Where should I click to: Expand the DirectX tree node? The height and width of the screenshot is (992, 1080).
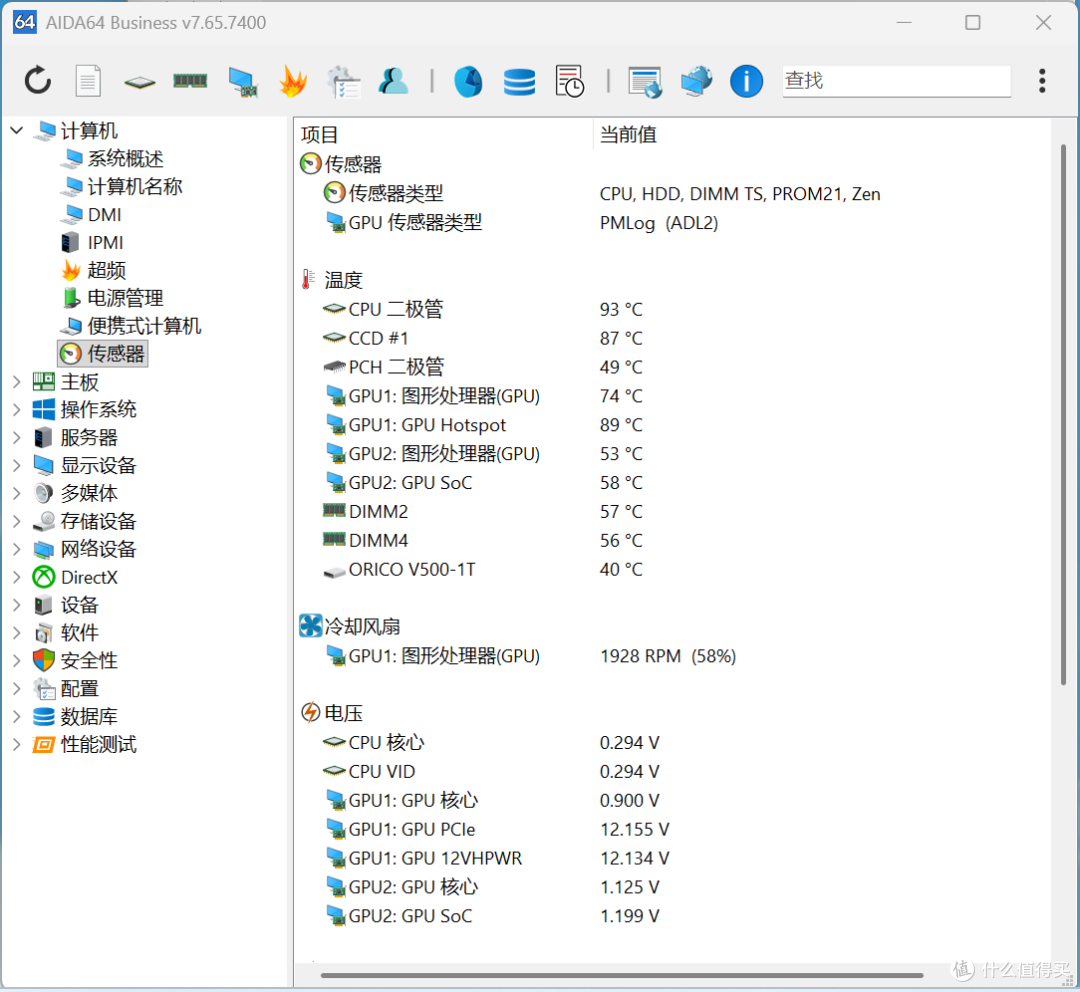coord(17,577)
